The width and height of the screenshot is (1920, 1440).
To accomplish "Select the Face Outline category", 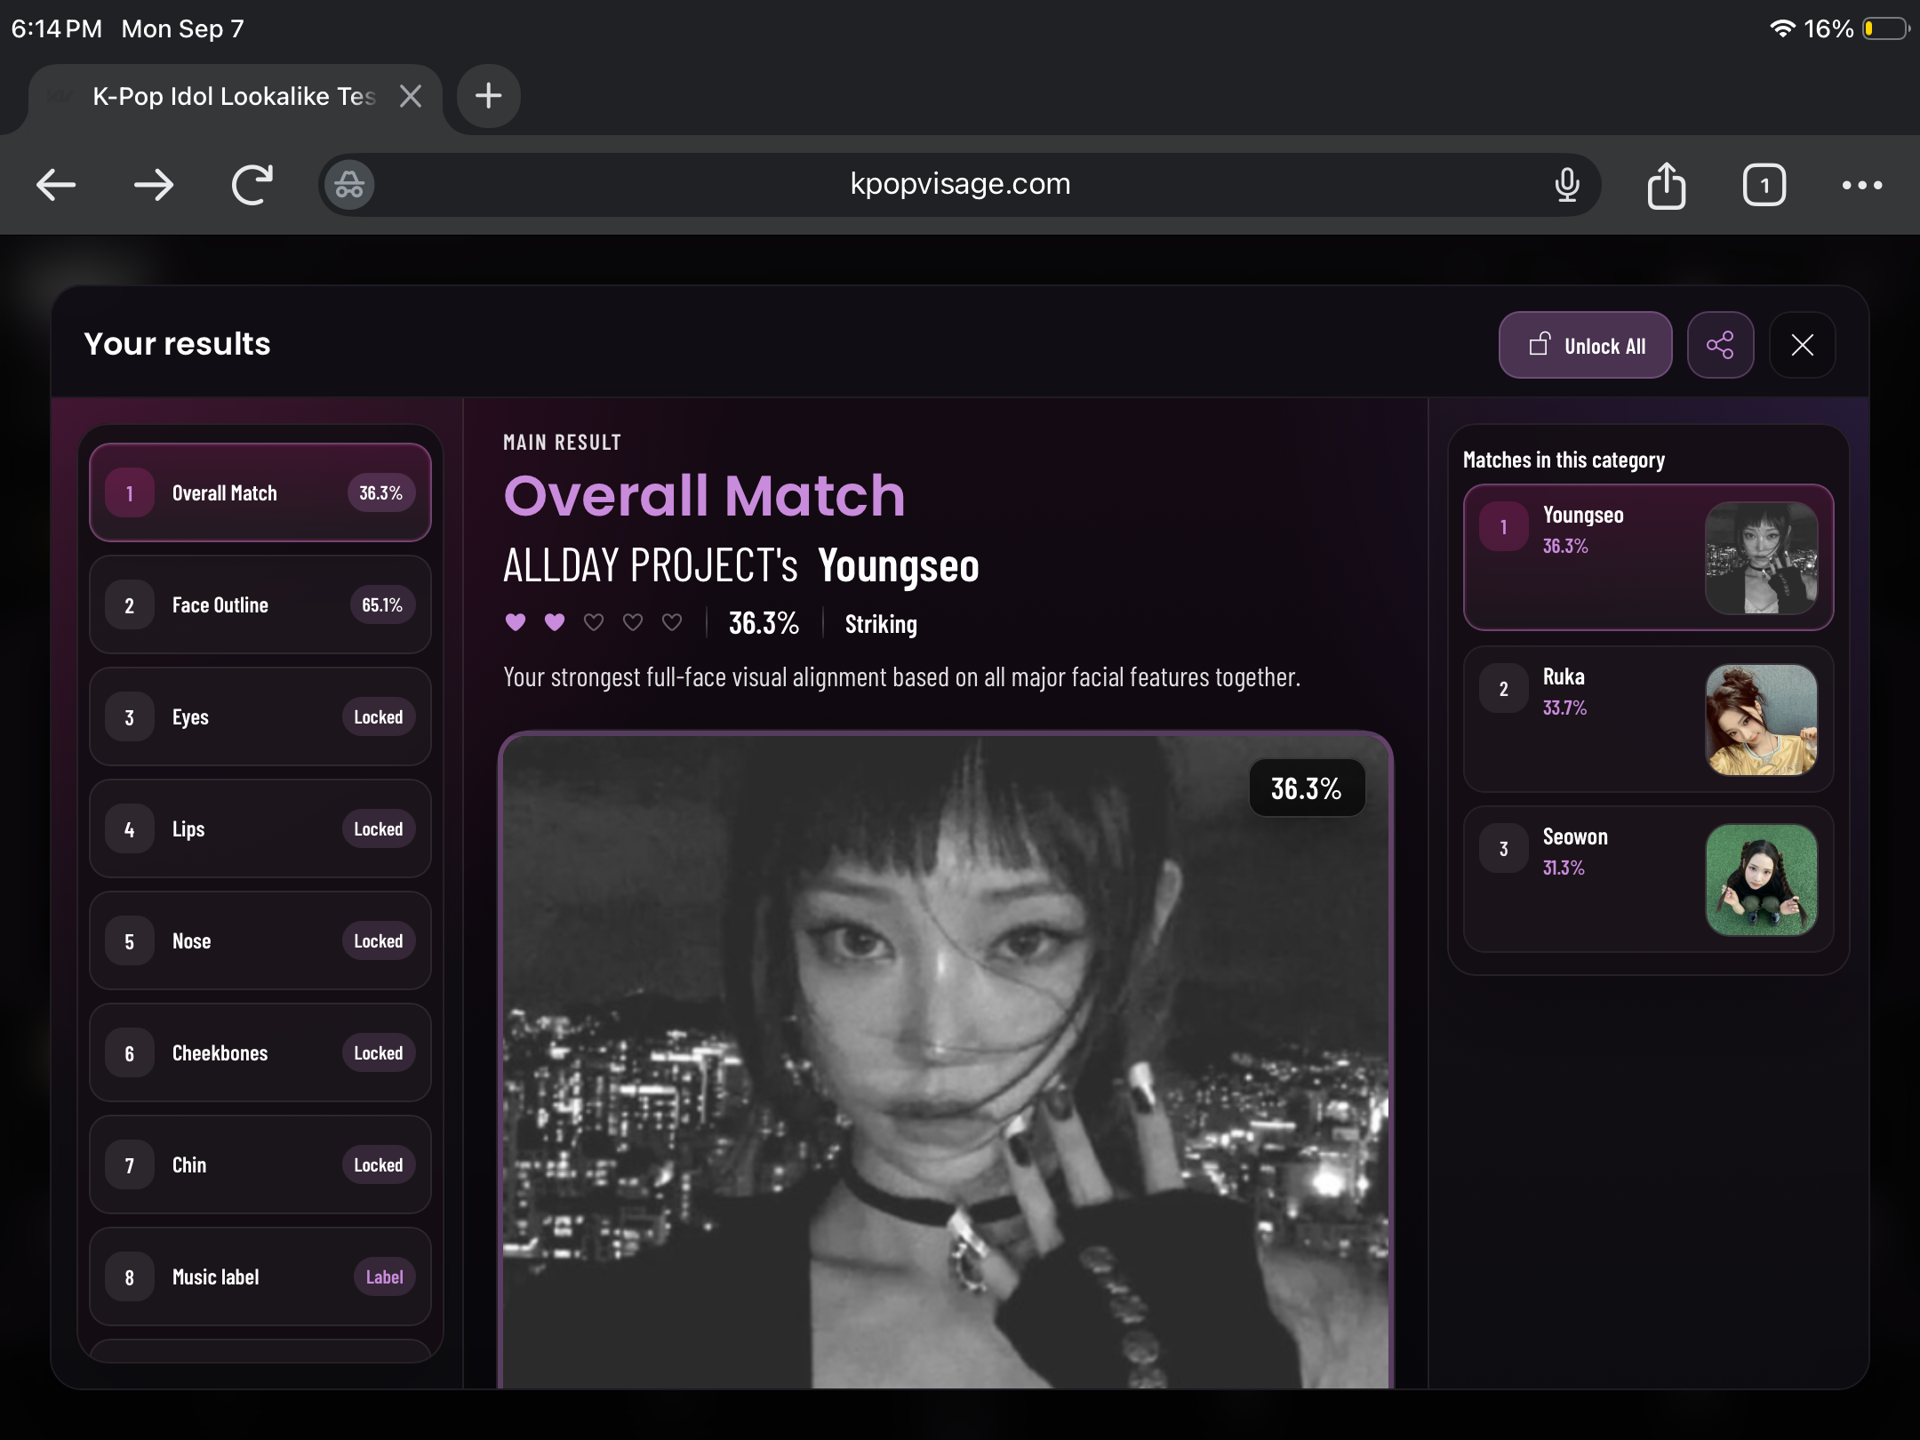I will [x=260, y=605].
